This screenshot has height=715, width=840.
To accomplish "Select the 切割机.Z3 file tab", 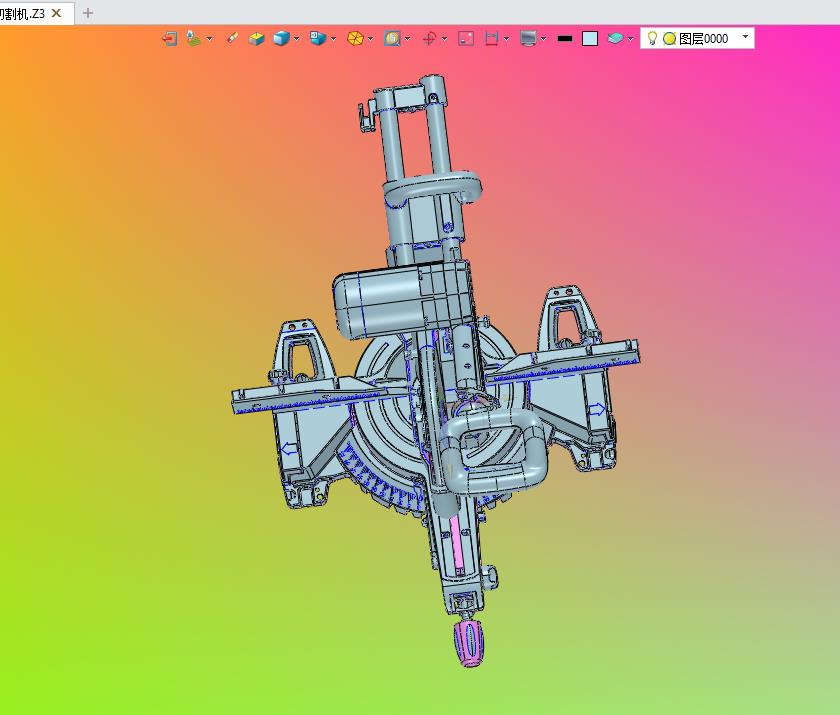I will pos(35,13).
